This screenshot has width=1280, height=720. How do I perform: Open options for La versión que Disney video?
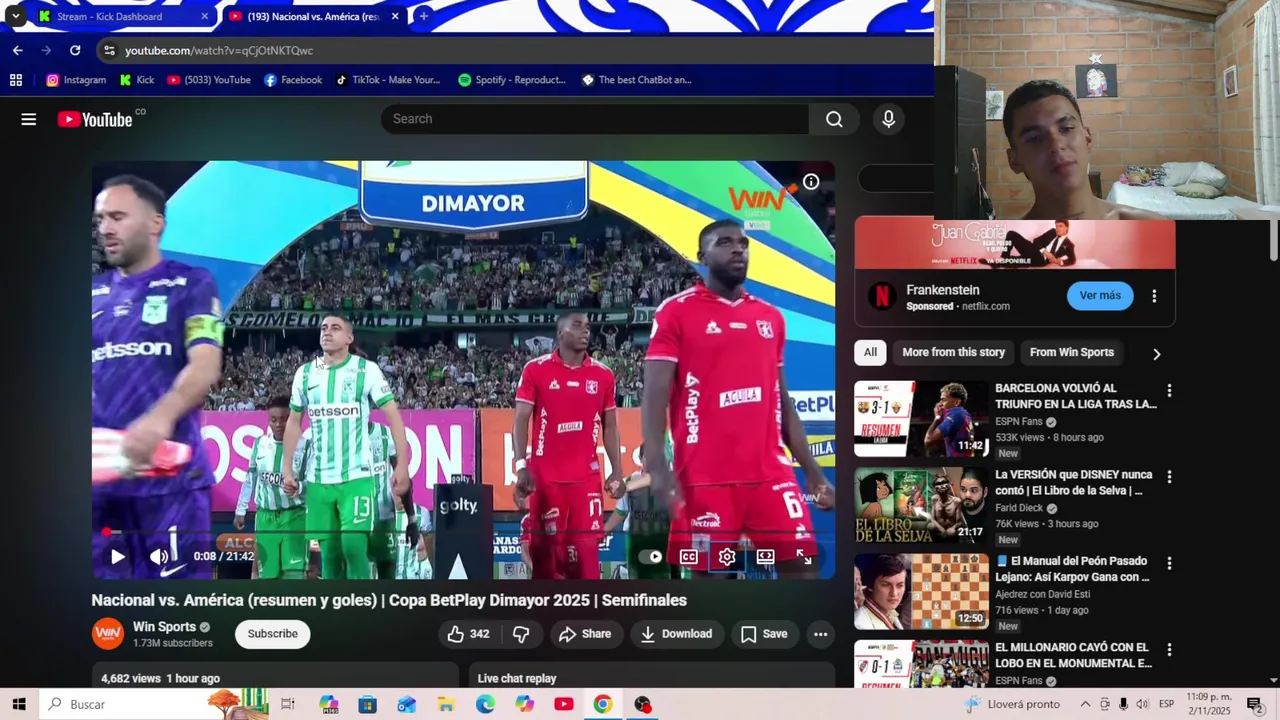pyautogui.click(x=1169, y=477)
